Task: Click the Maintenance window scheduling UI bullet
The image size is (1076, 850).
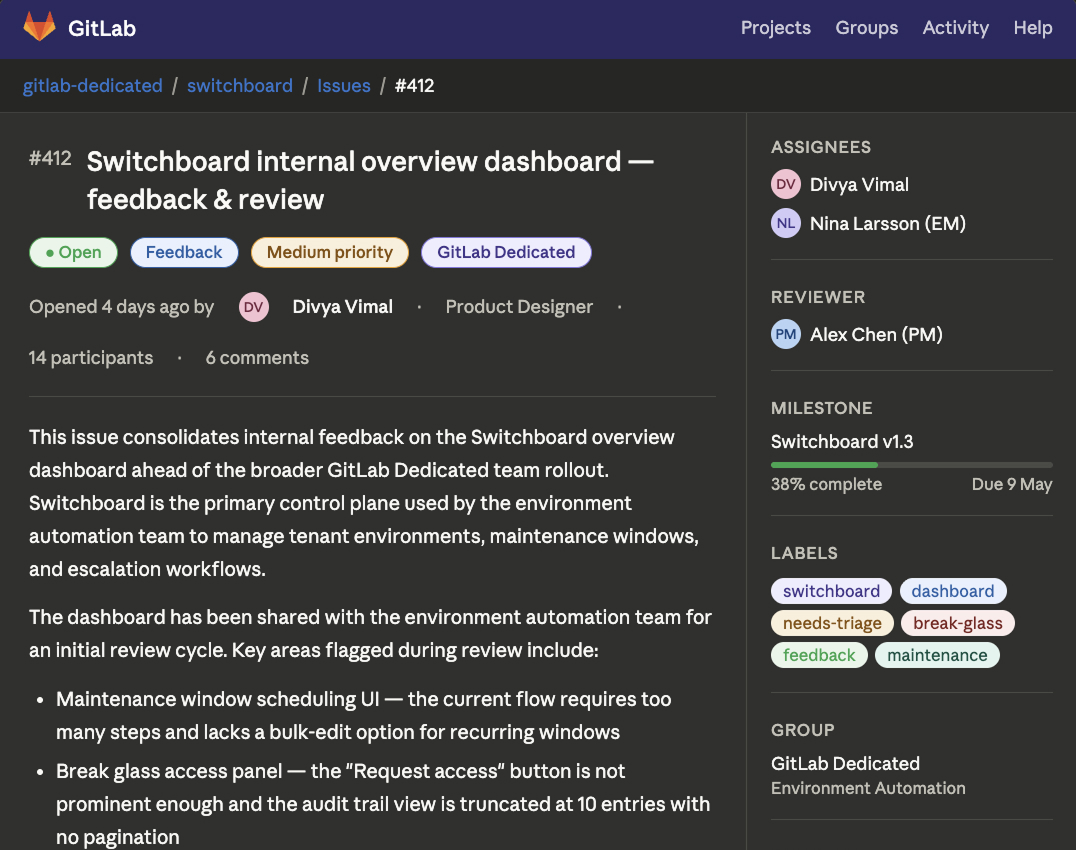Action: tap(364, 716)
